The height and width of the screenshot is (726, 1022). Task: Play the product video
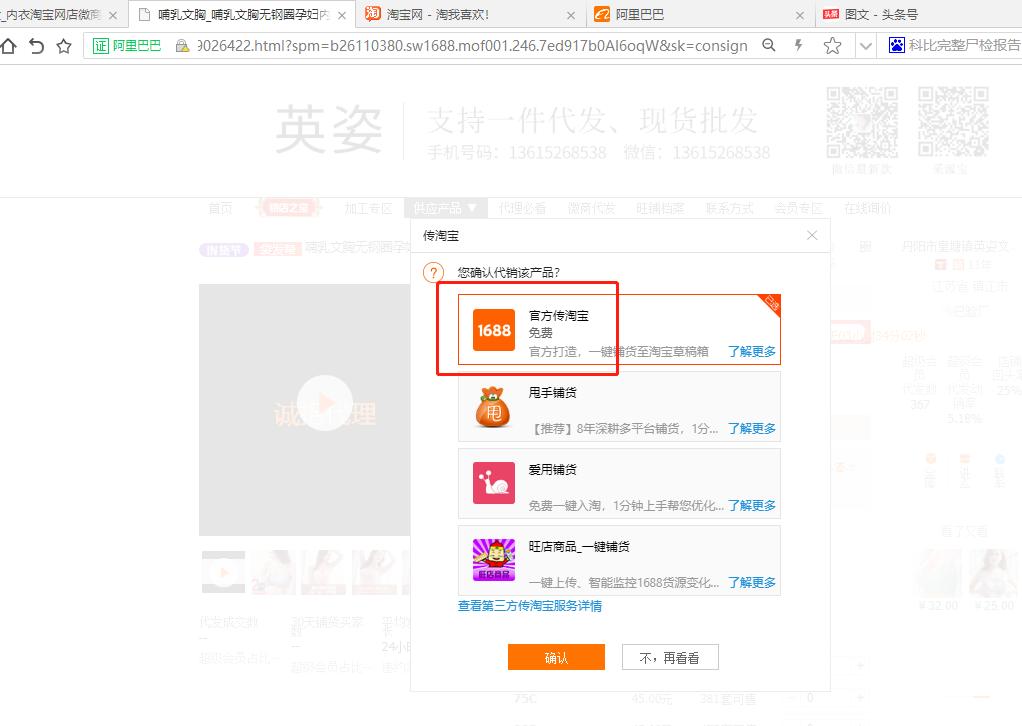[x=326, y=402]
